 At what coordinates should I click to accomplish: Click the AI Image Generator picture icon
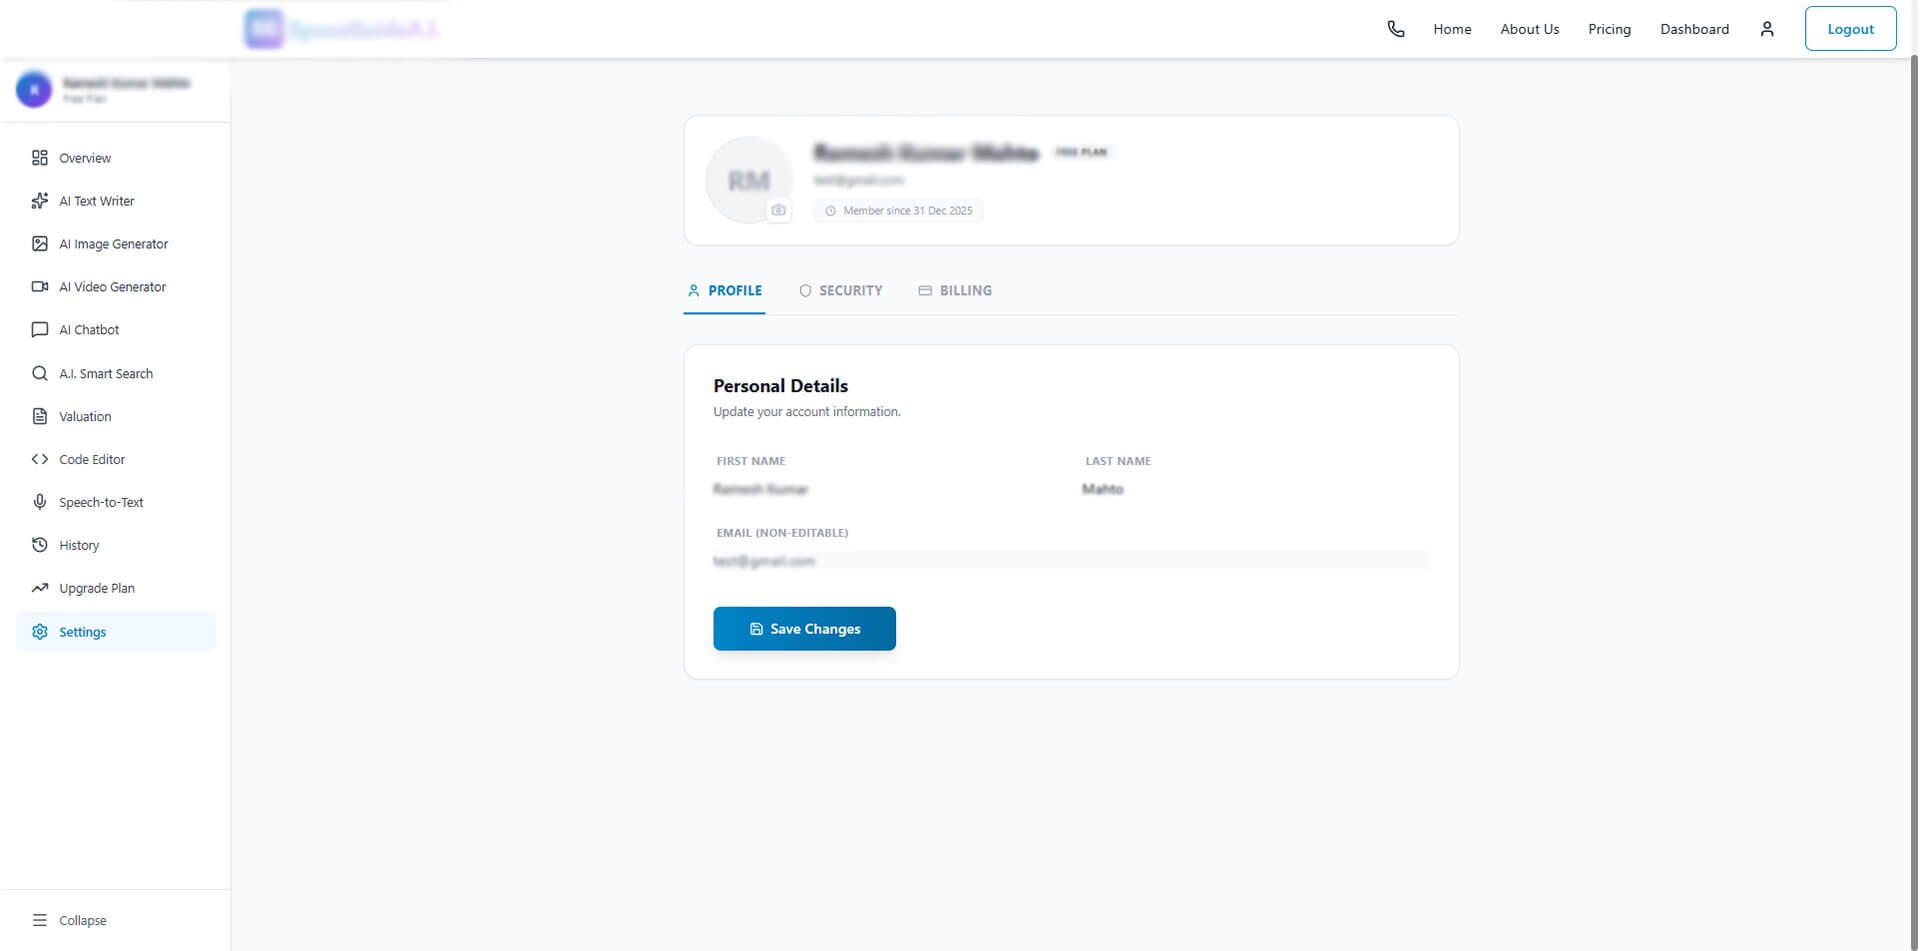click(x=40, y=244)
